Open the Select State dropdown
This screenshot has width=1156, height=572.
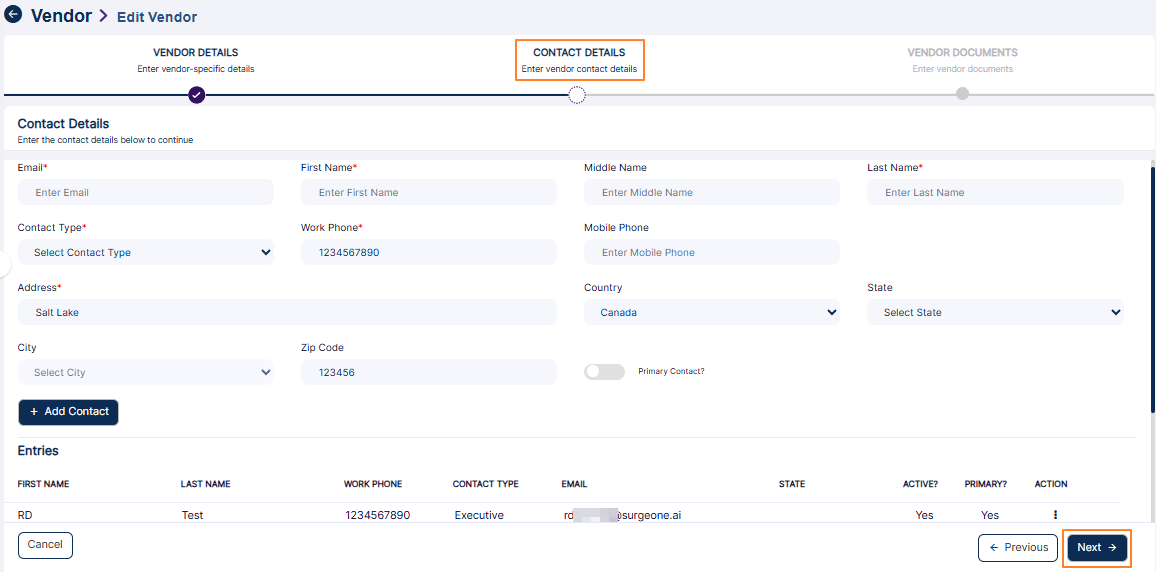coord(994,313)
